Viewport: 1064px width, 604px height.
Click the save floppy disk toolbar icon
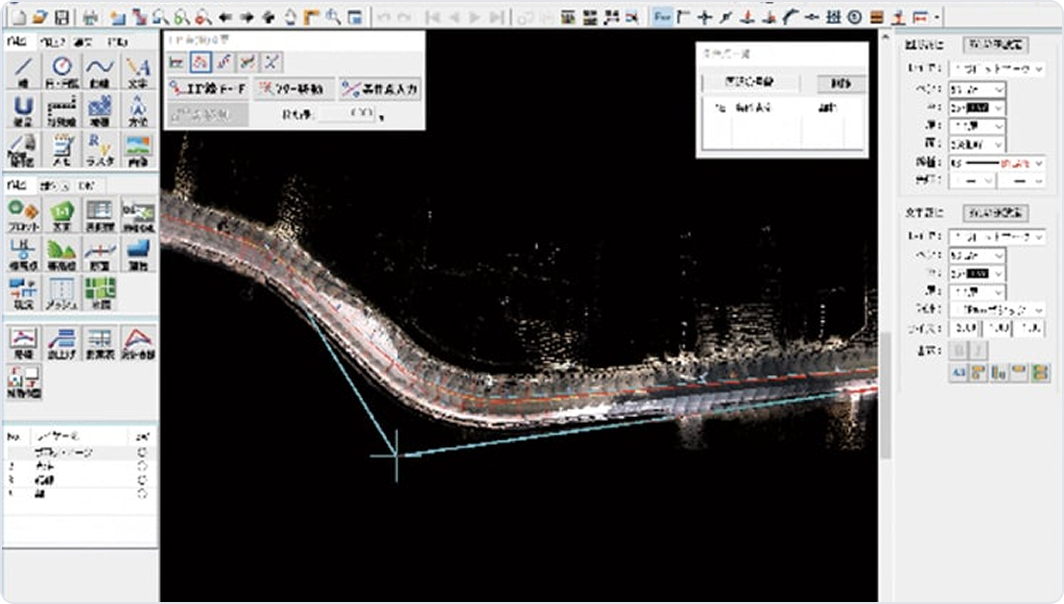click(x=62, y=17)
